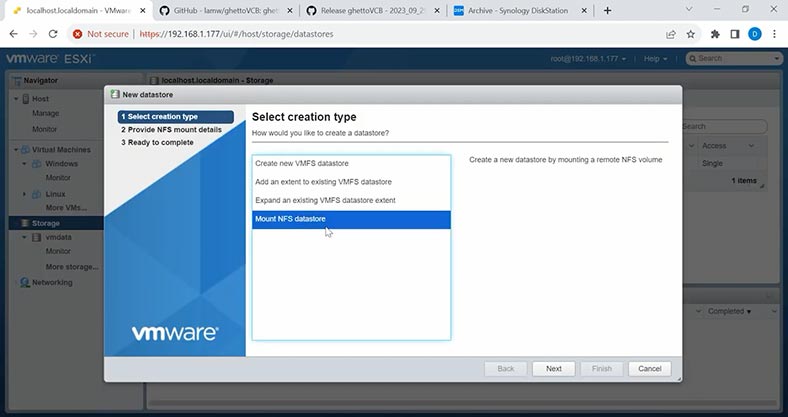
Task: Go to step 3 Ready to complete
Action: coord(157,143)
